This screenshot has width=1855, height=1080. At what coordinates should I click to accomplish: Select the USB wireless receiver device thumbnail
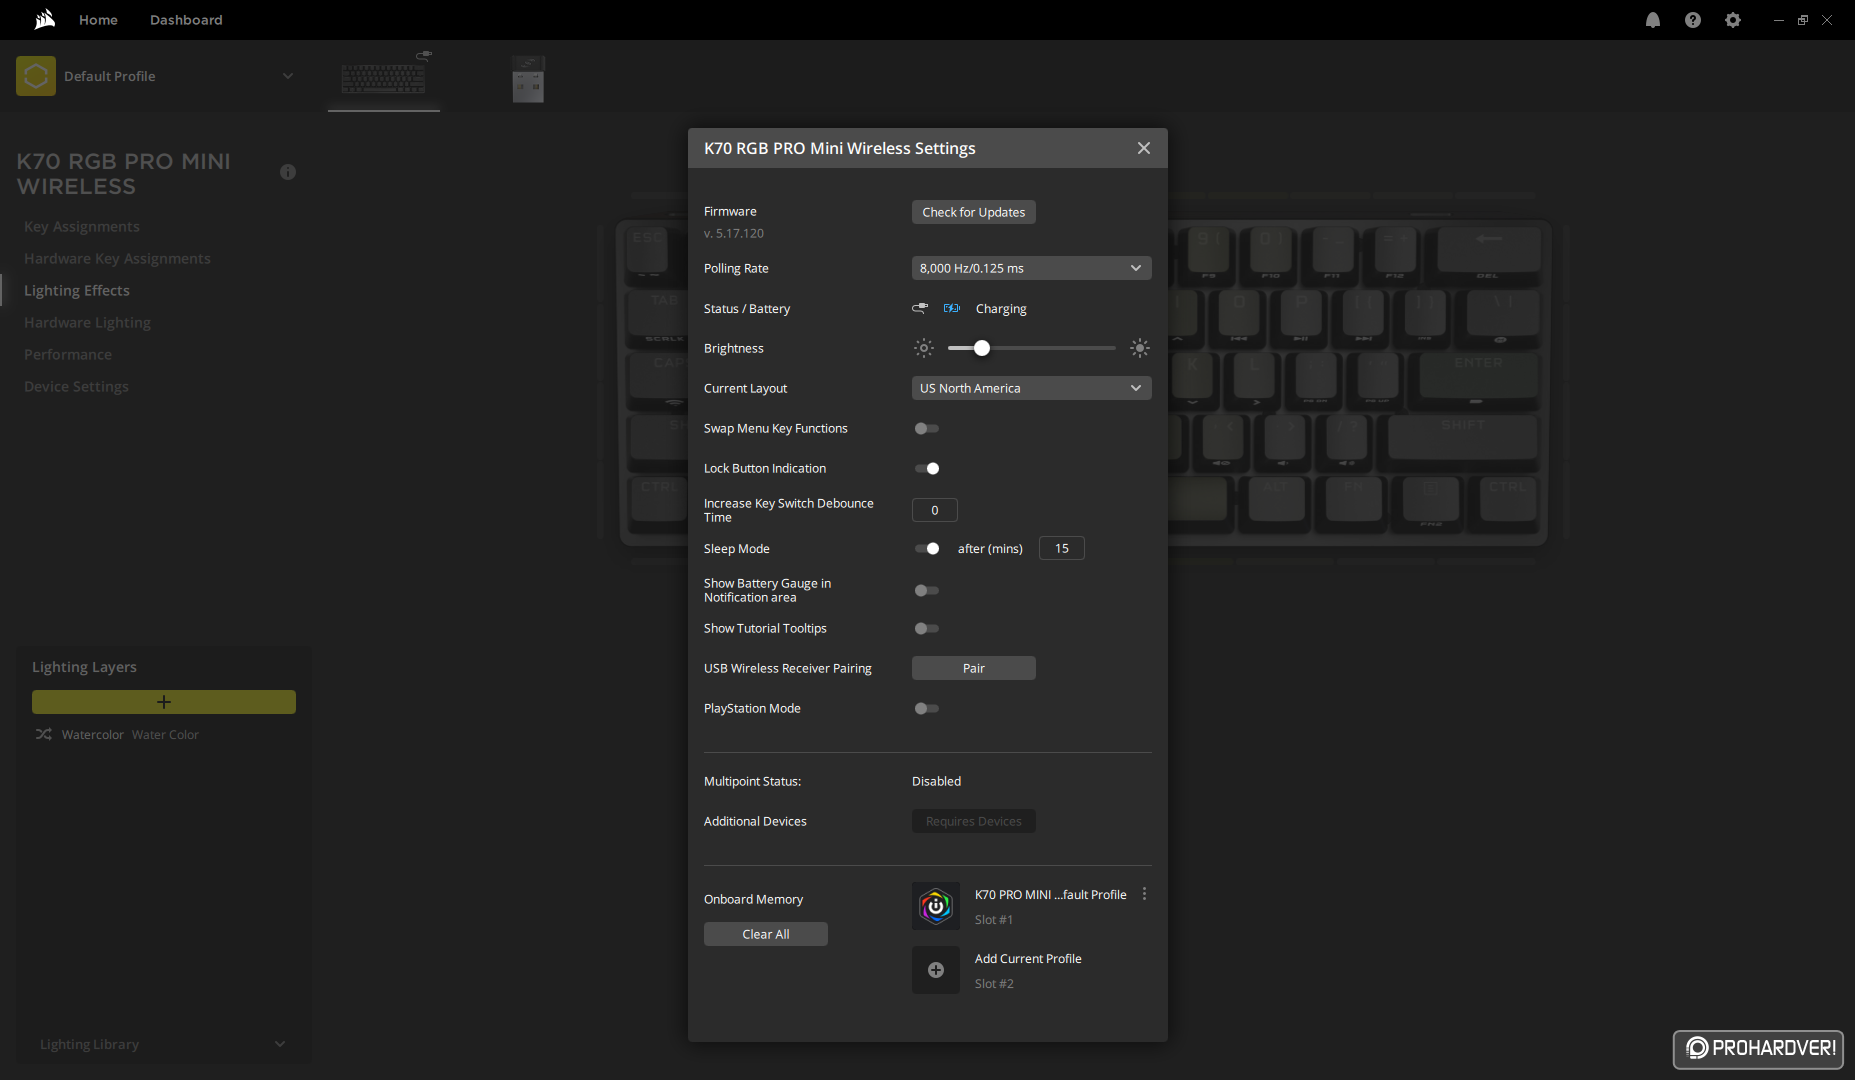pos(528,79)
